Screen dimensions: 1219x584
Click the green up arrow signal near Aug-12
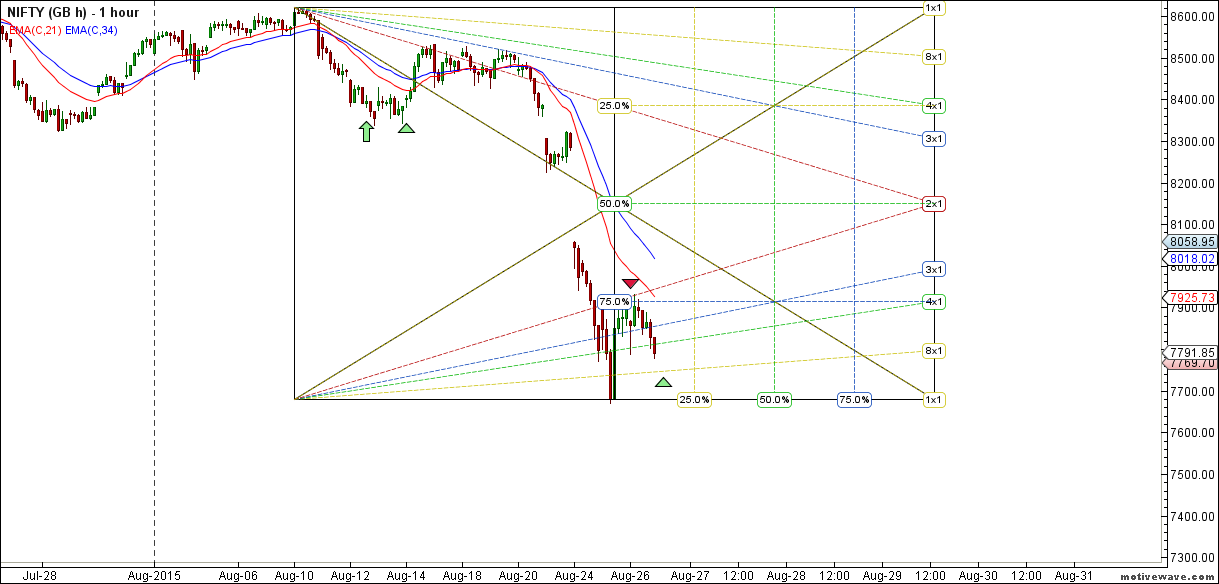tap(365, 129)
